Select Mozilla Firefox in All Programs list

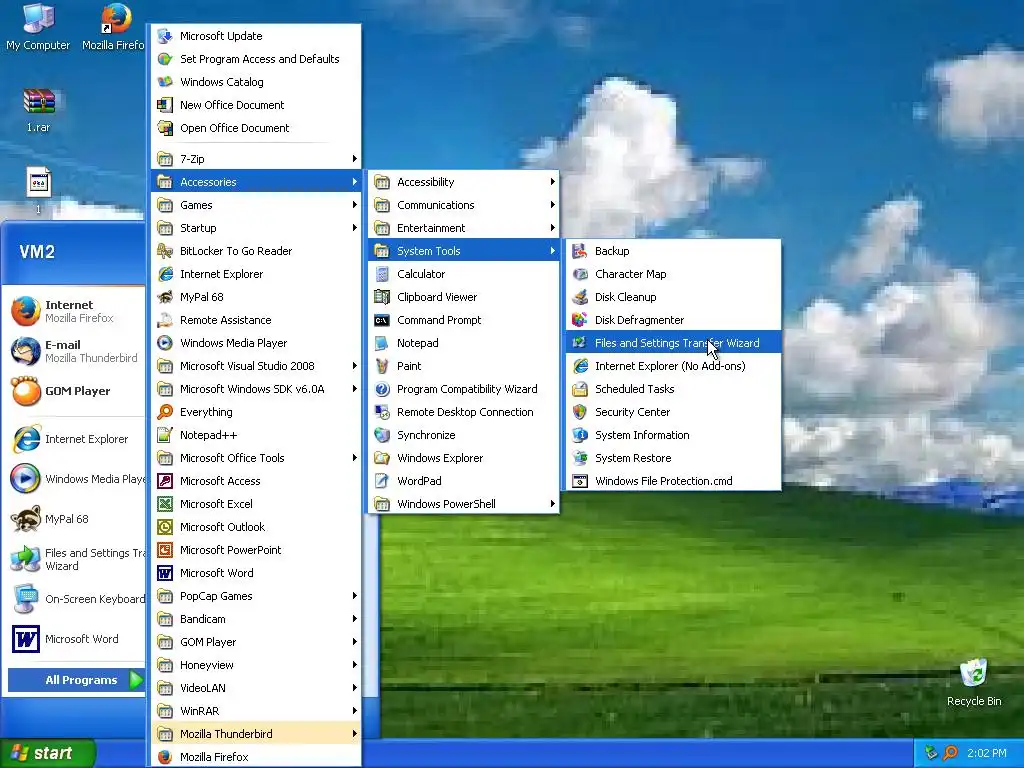click(256, 756)
